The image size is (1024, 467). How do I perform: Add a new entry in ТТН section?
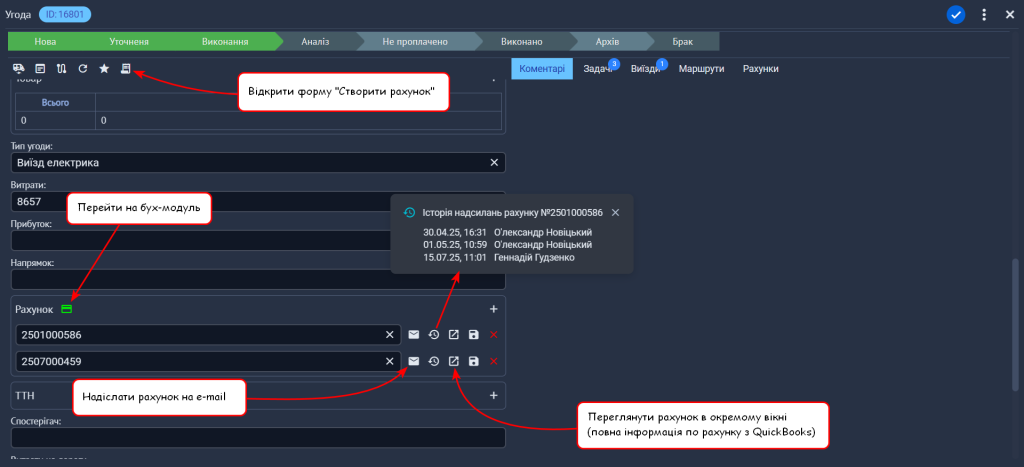pos(494,395)
